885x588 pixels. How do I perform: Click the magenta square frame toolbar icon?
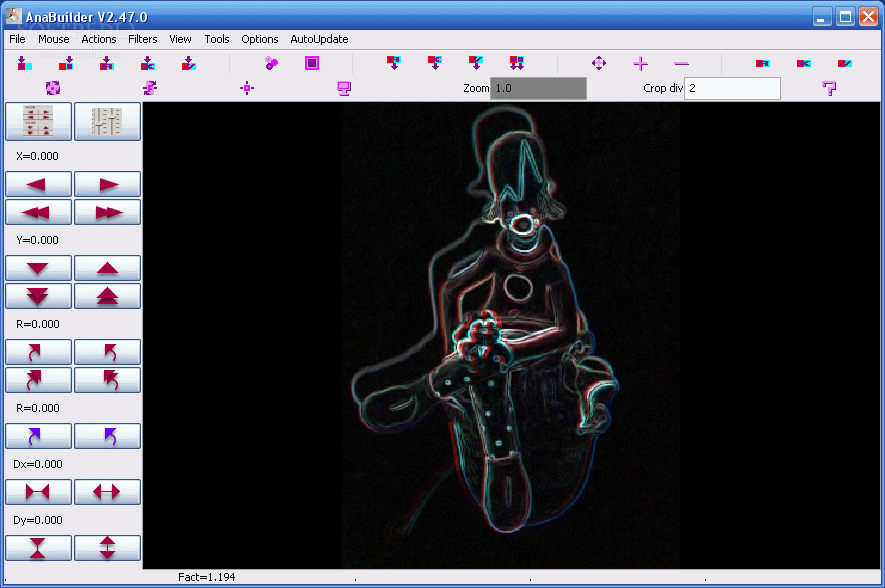click(312, 63)
